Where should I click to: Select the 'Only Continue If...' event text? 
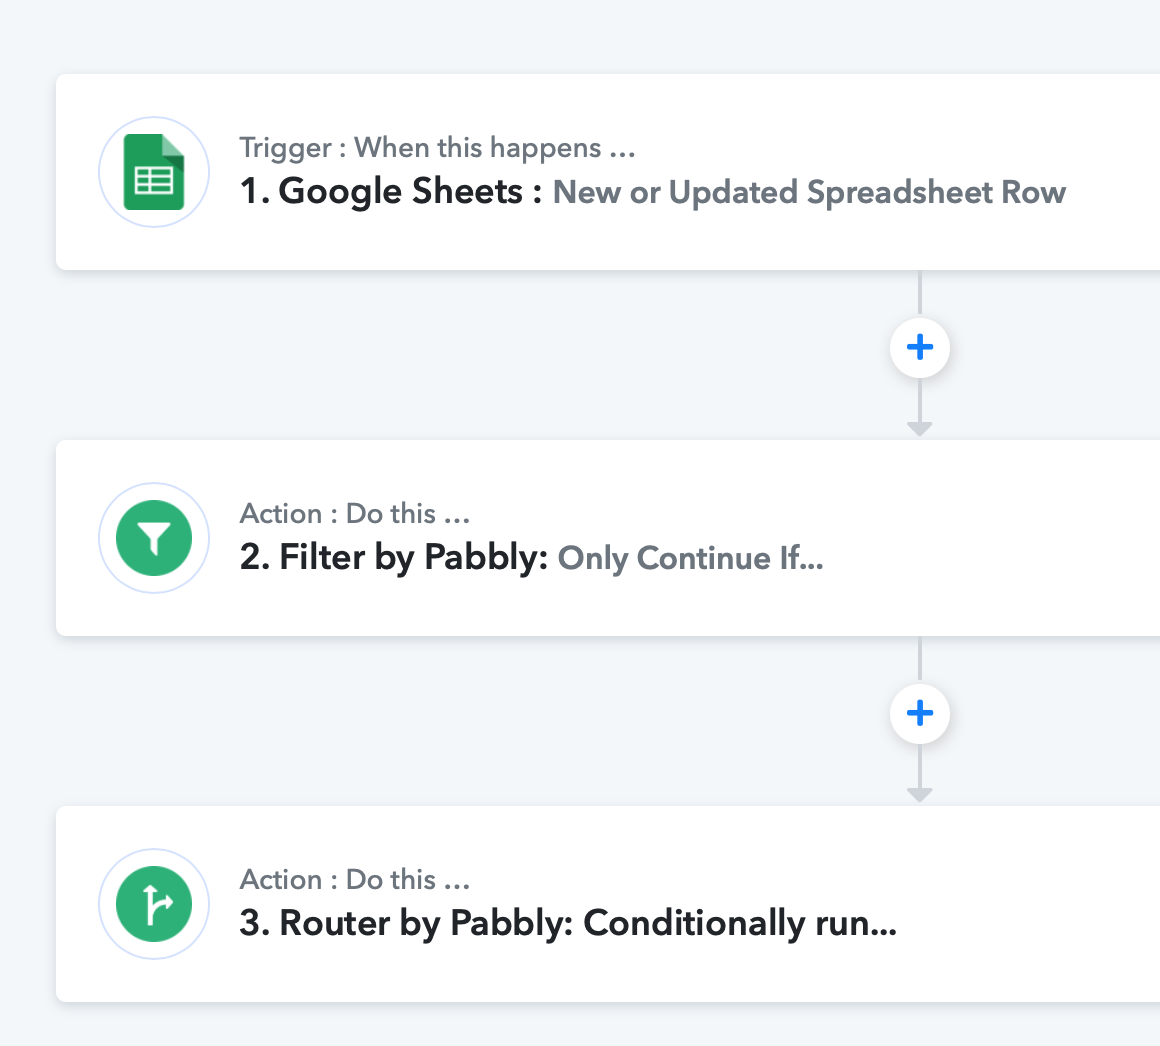[x=690, y=558]
